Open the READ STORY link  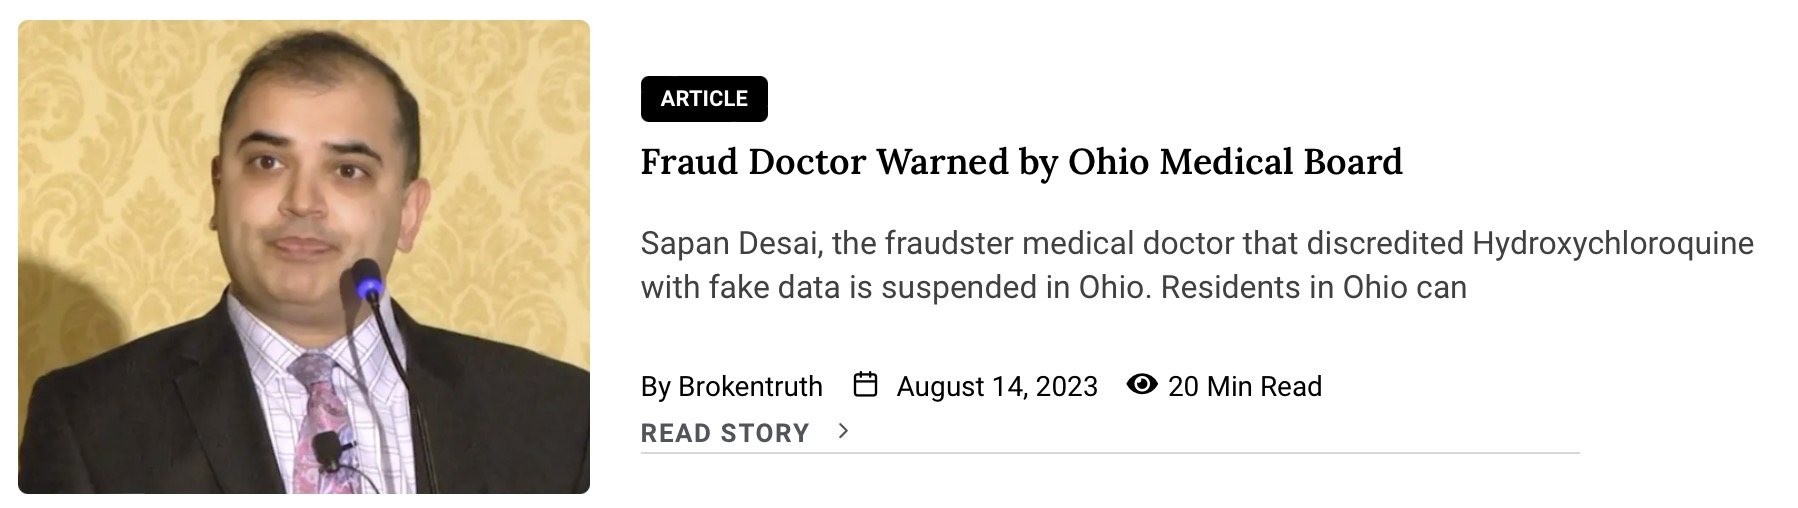click(x=724, y=433)
